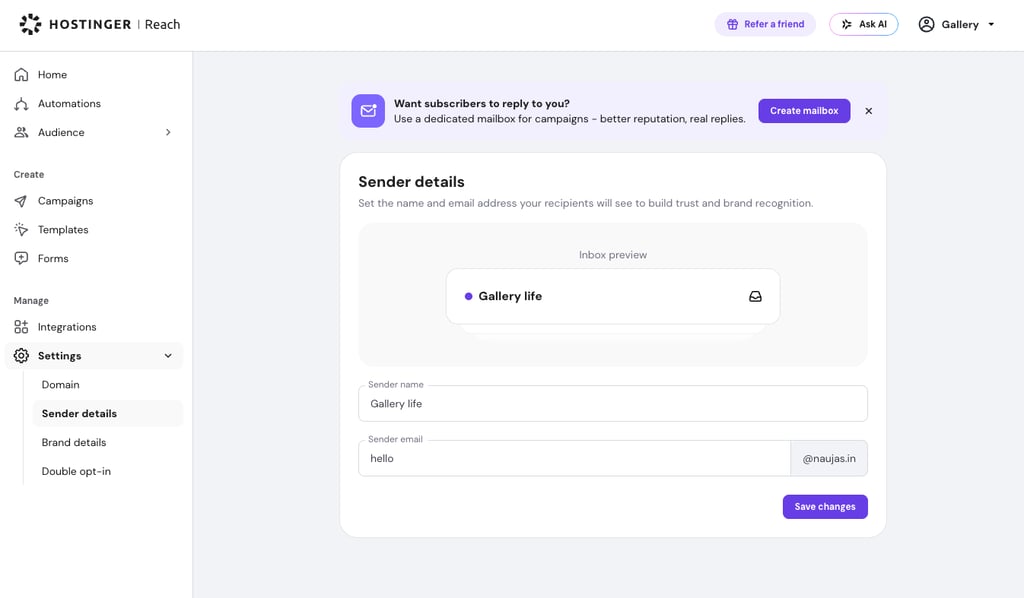Select the Automations sidebar icon
Screen dimensions: 1024x598
pos(21,104)
